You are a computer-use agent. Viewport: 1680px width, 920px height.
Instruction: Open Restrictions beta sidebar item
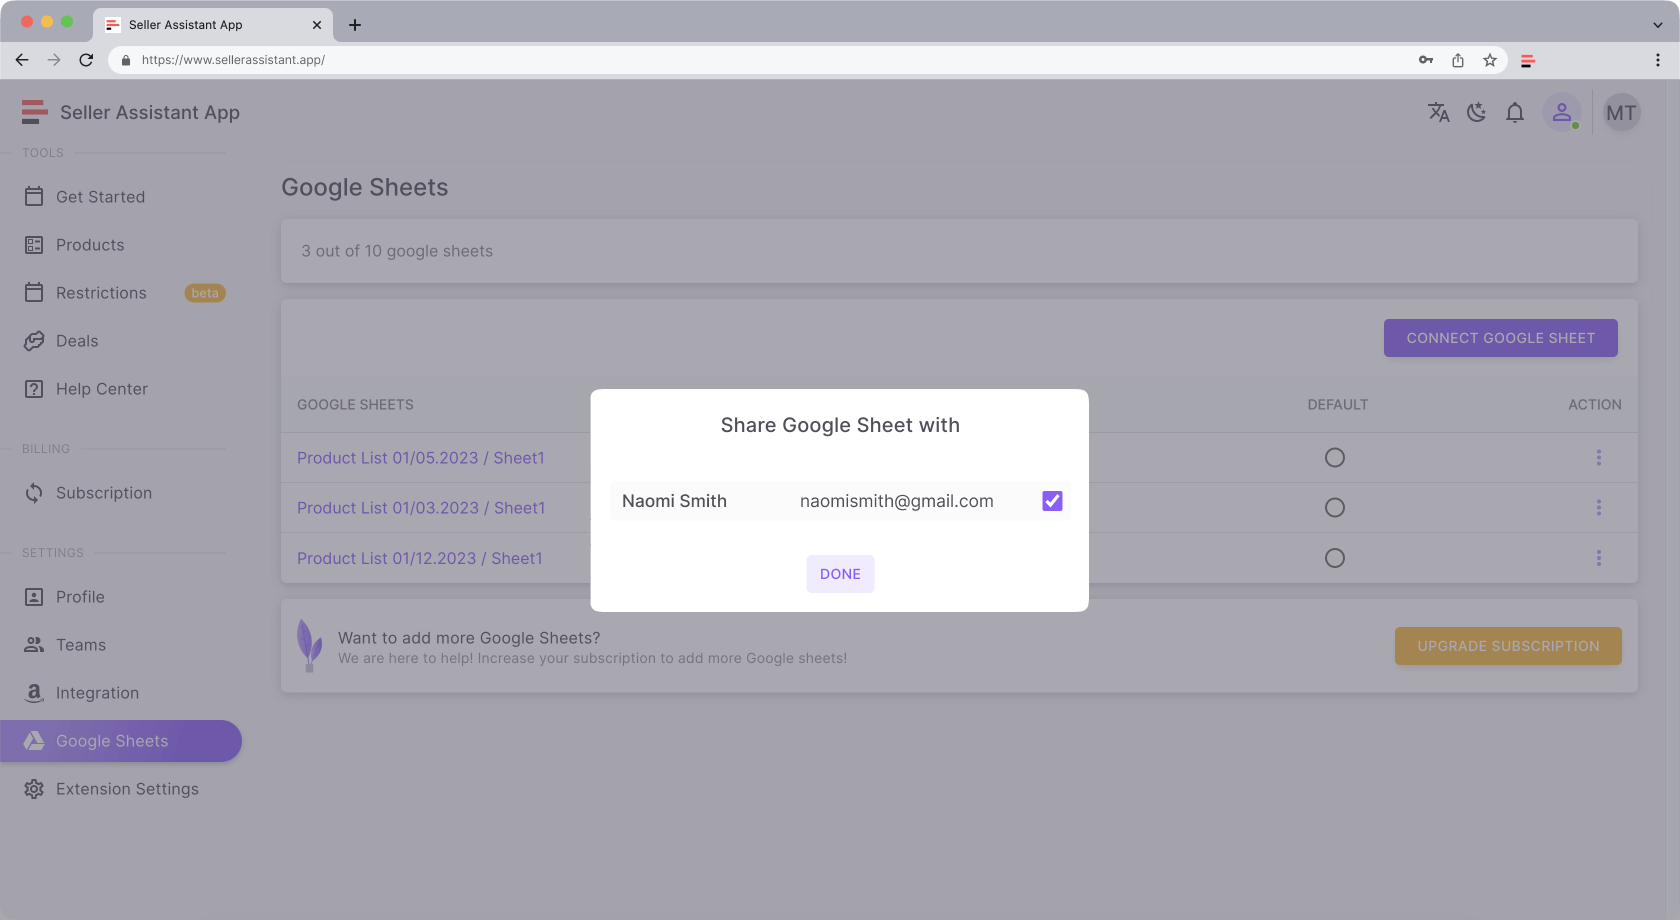[x=101, y=293]
